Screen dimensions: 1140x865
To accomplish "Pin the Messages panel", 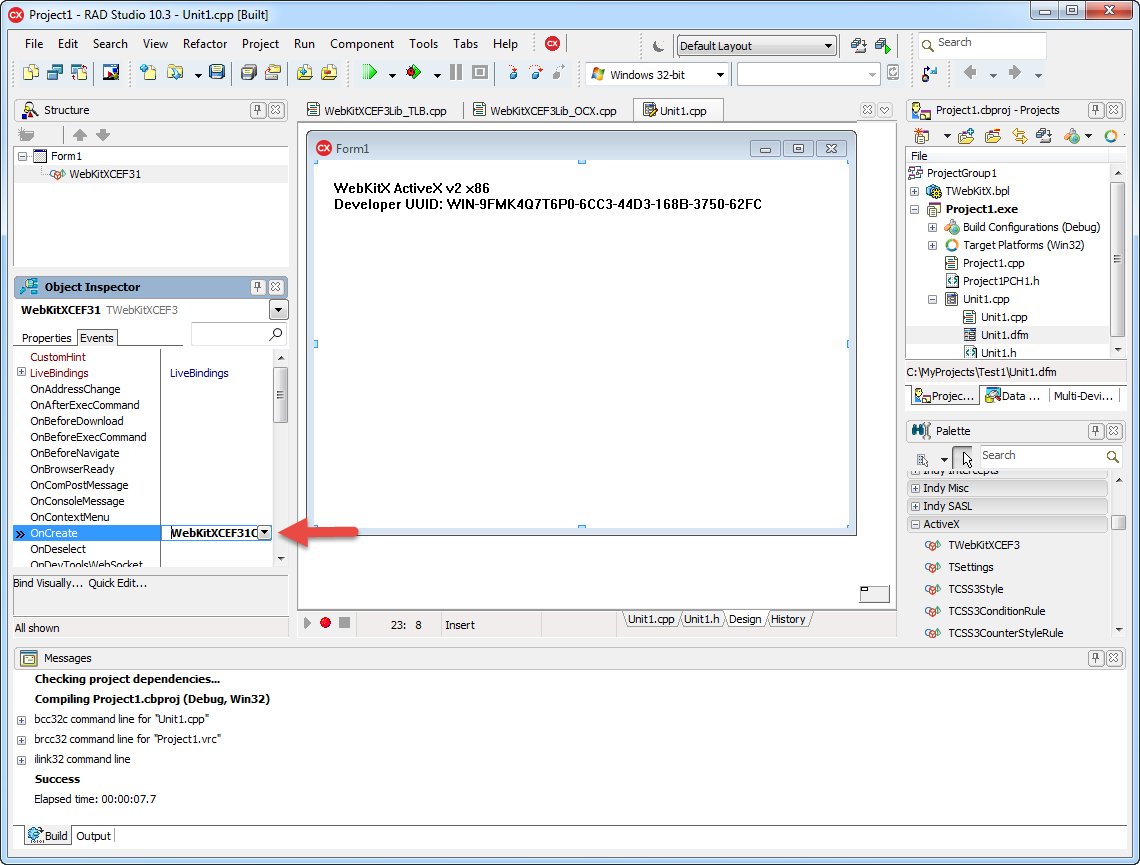I will click(1095, 658).
